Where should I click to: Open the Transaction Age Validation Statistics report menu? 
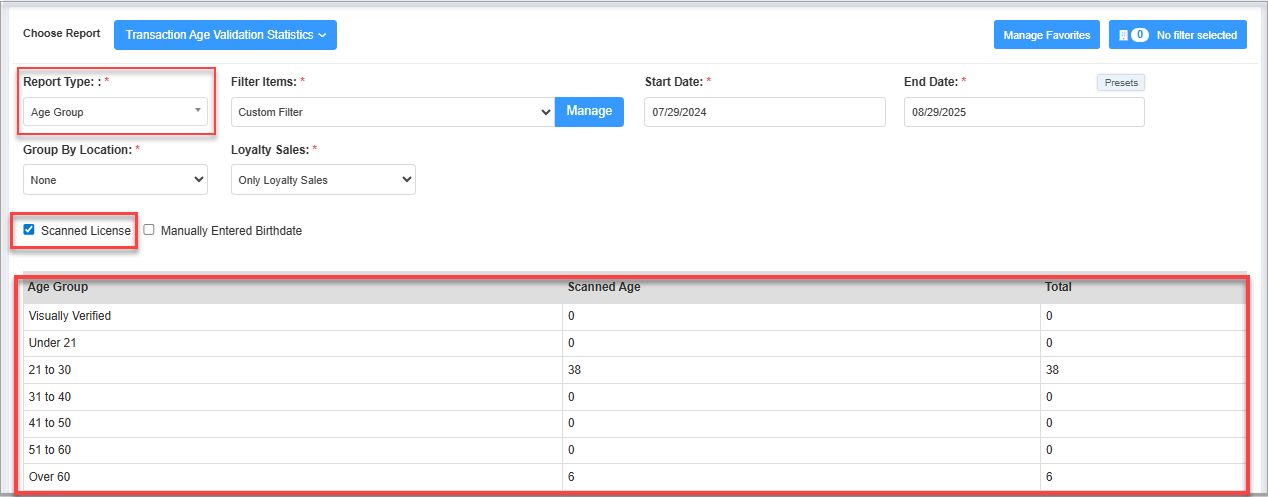tap(225, 35)
